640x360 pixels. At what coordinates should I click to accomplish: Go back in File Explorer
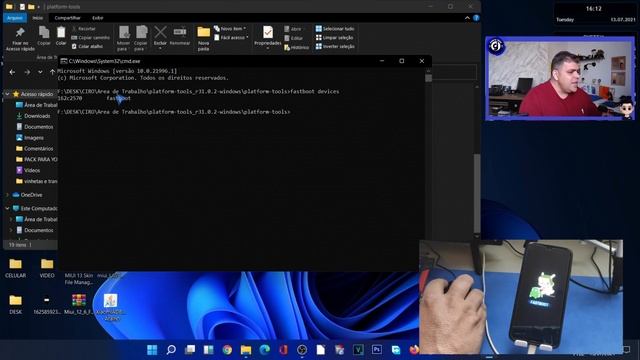[12, 72]
